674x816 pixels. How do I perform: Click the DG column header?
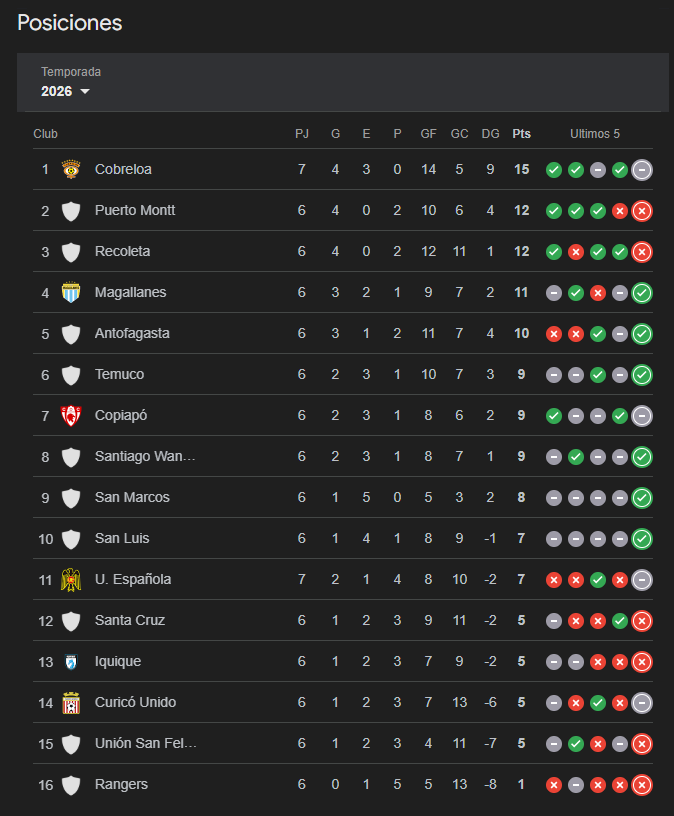[490, 134]
